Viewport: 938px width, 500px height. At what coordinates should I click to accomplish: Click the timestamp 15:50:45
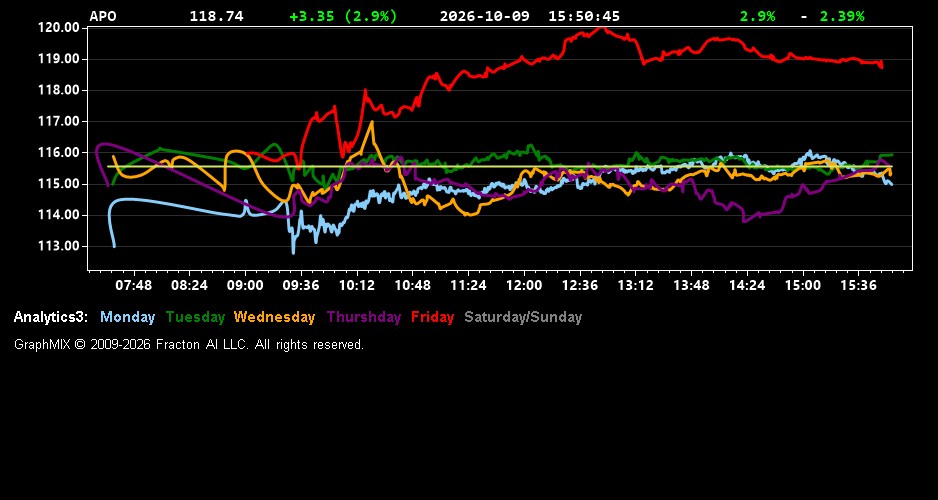(x=584, y=16)
